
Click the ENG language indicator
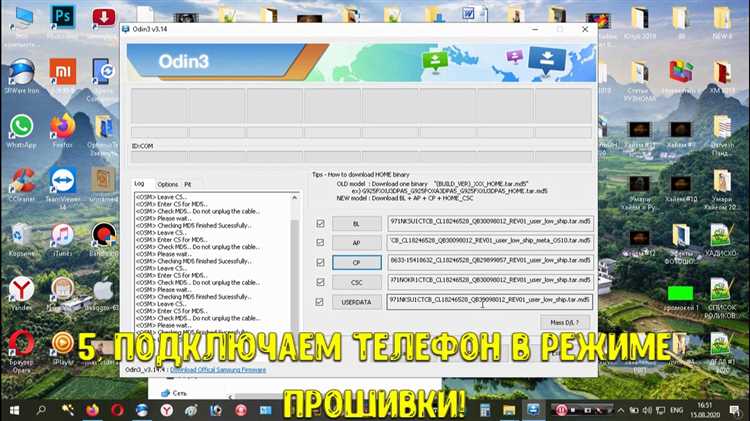[x=676, y=410]
